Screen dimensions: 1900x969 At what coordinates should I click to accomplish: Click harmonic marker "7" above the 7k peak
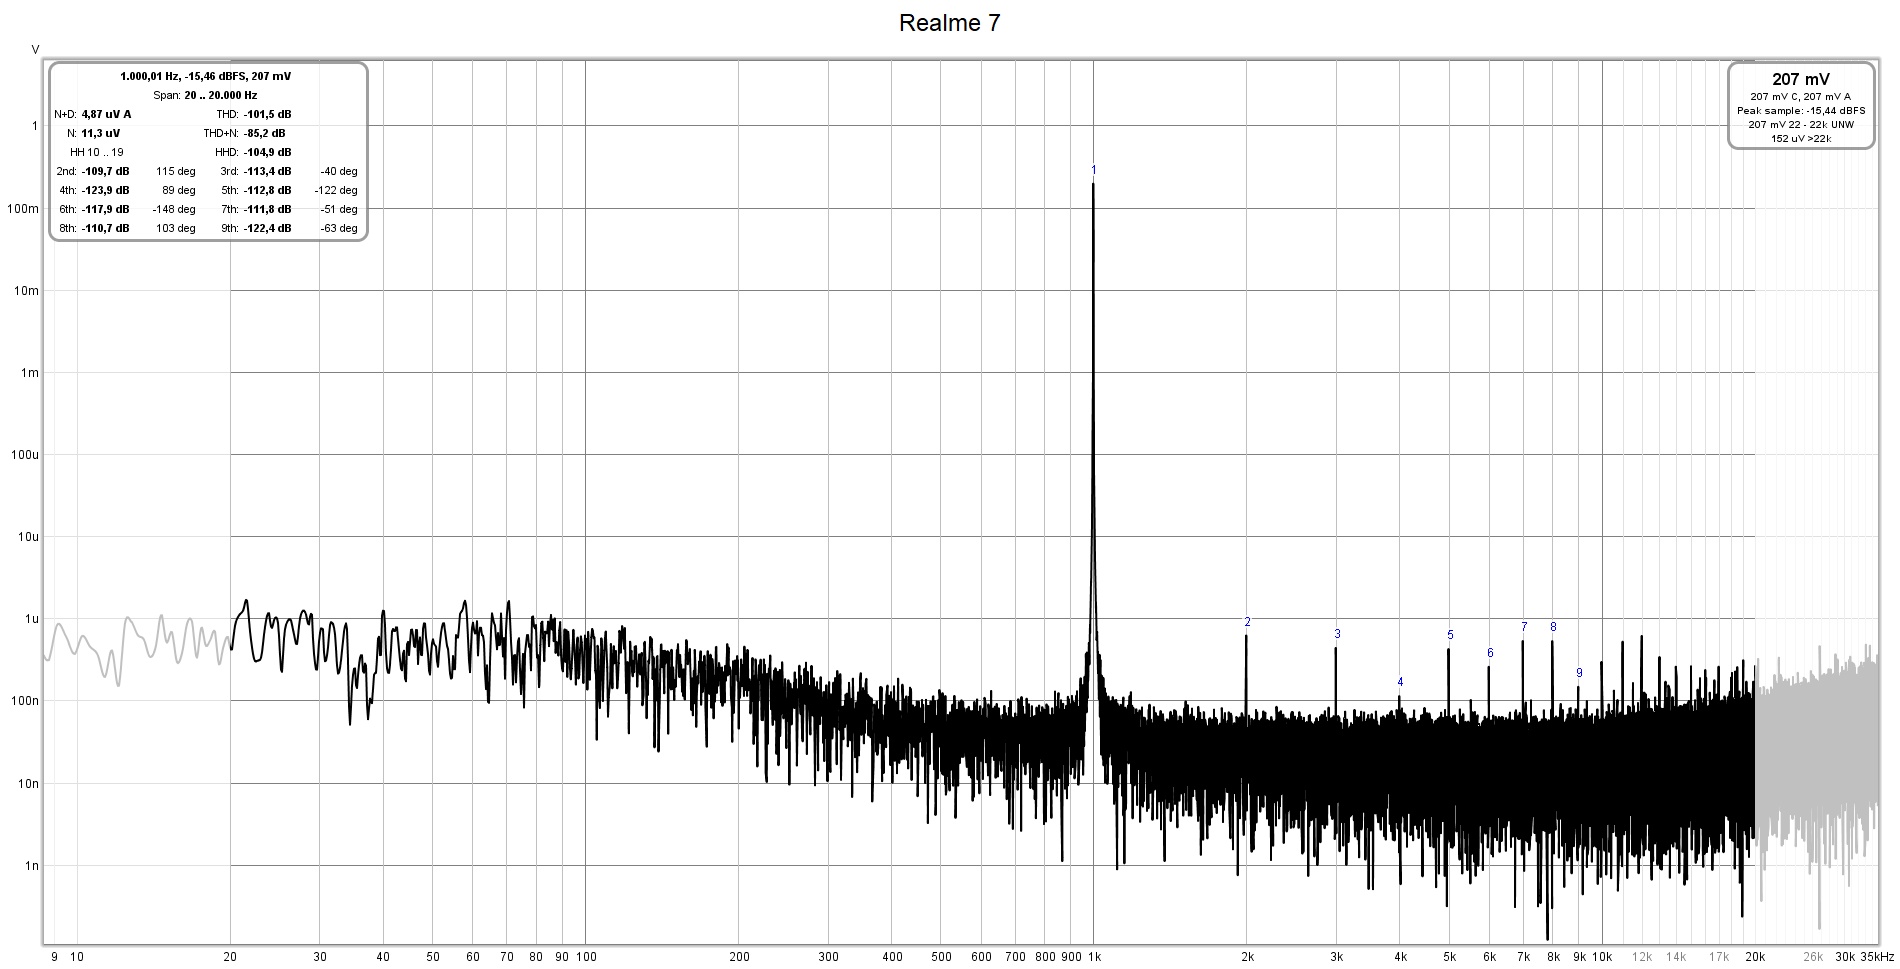click(x=1524, y=627)
